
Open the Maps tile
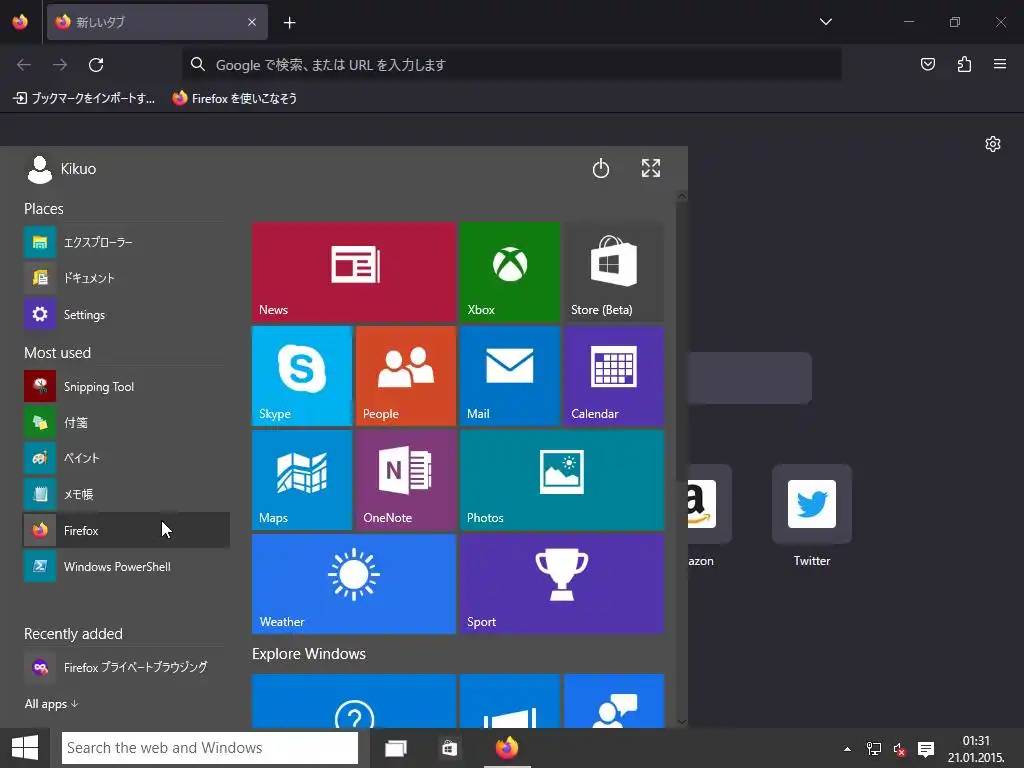click(x=302, y=480)
